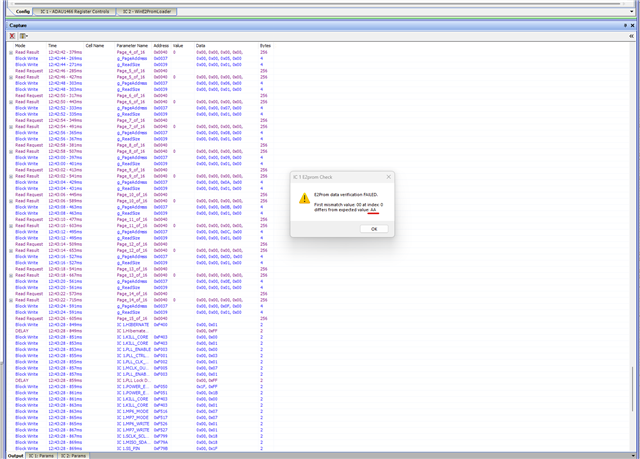
Task: Close the Capture panel
Action: tap(633, 25)
